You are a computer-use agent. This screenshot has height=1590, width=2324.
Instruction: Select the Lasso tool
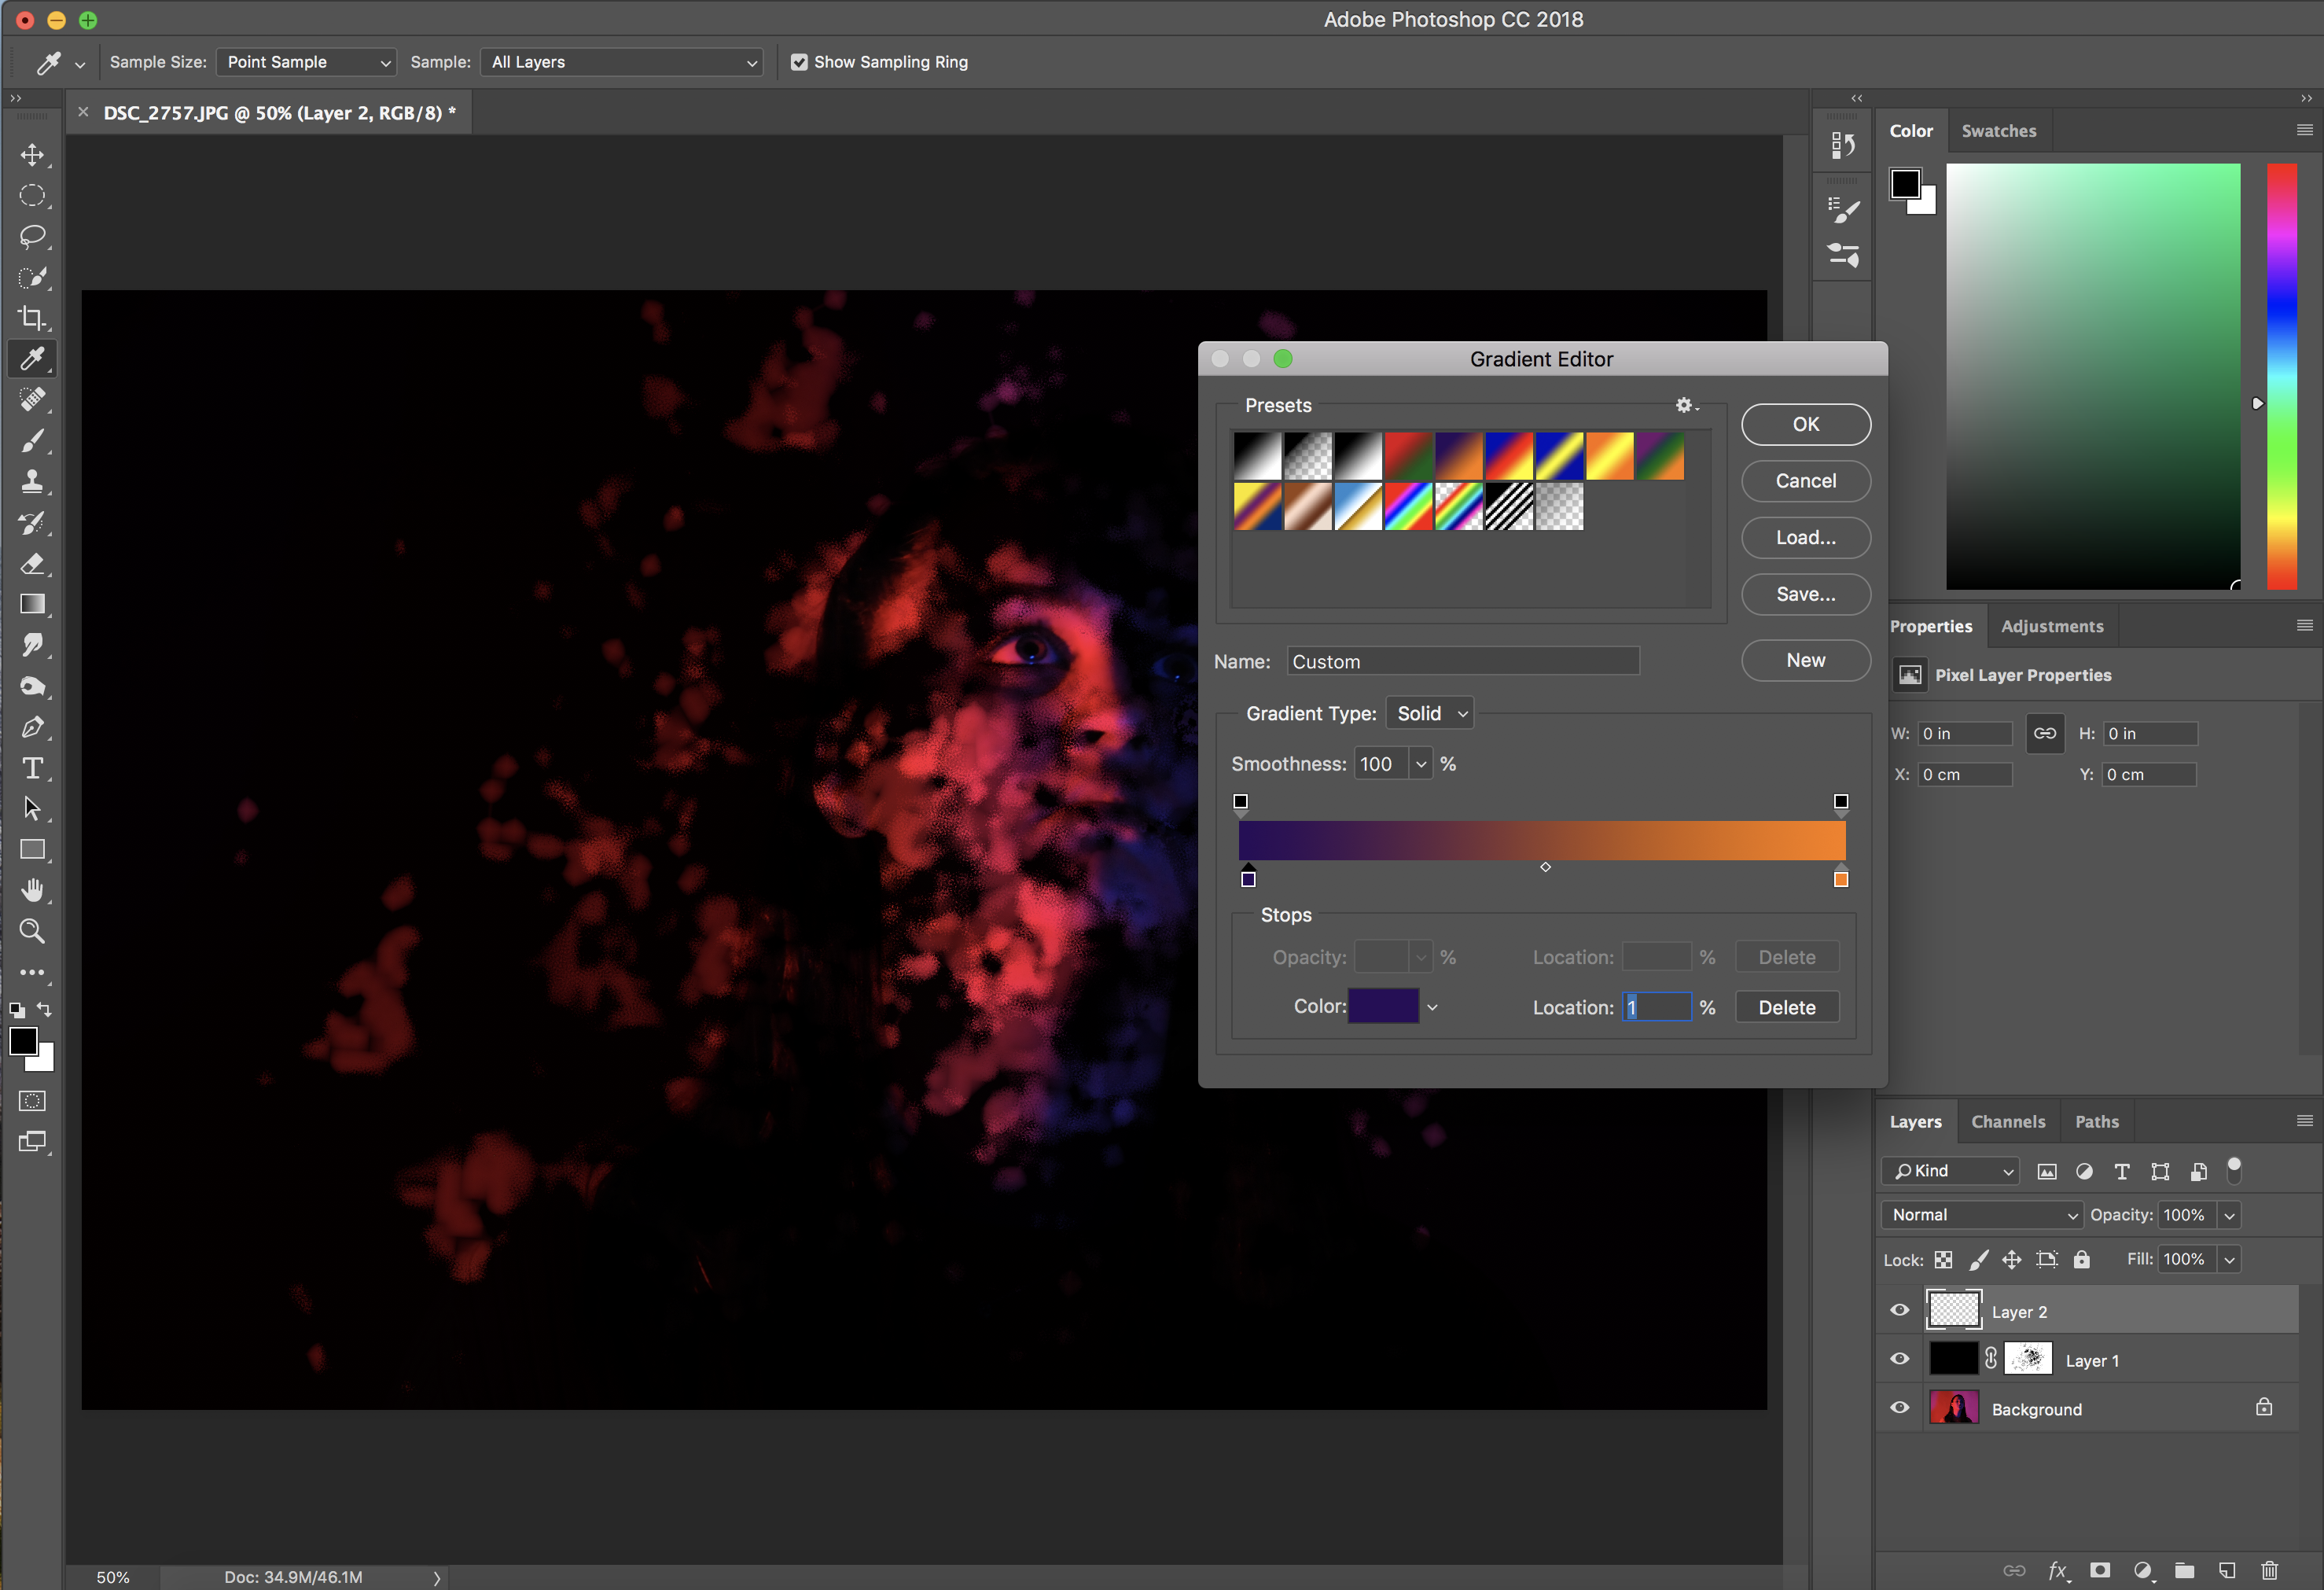(x=32, y=237)
